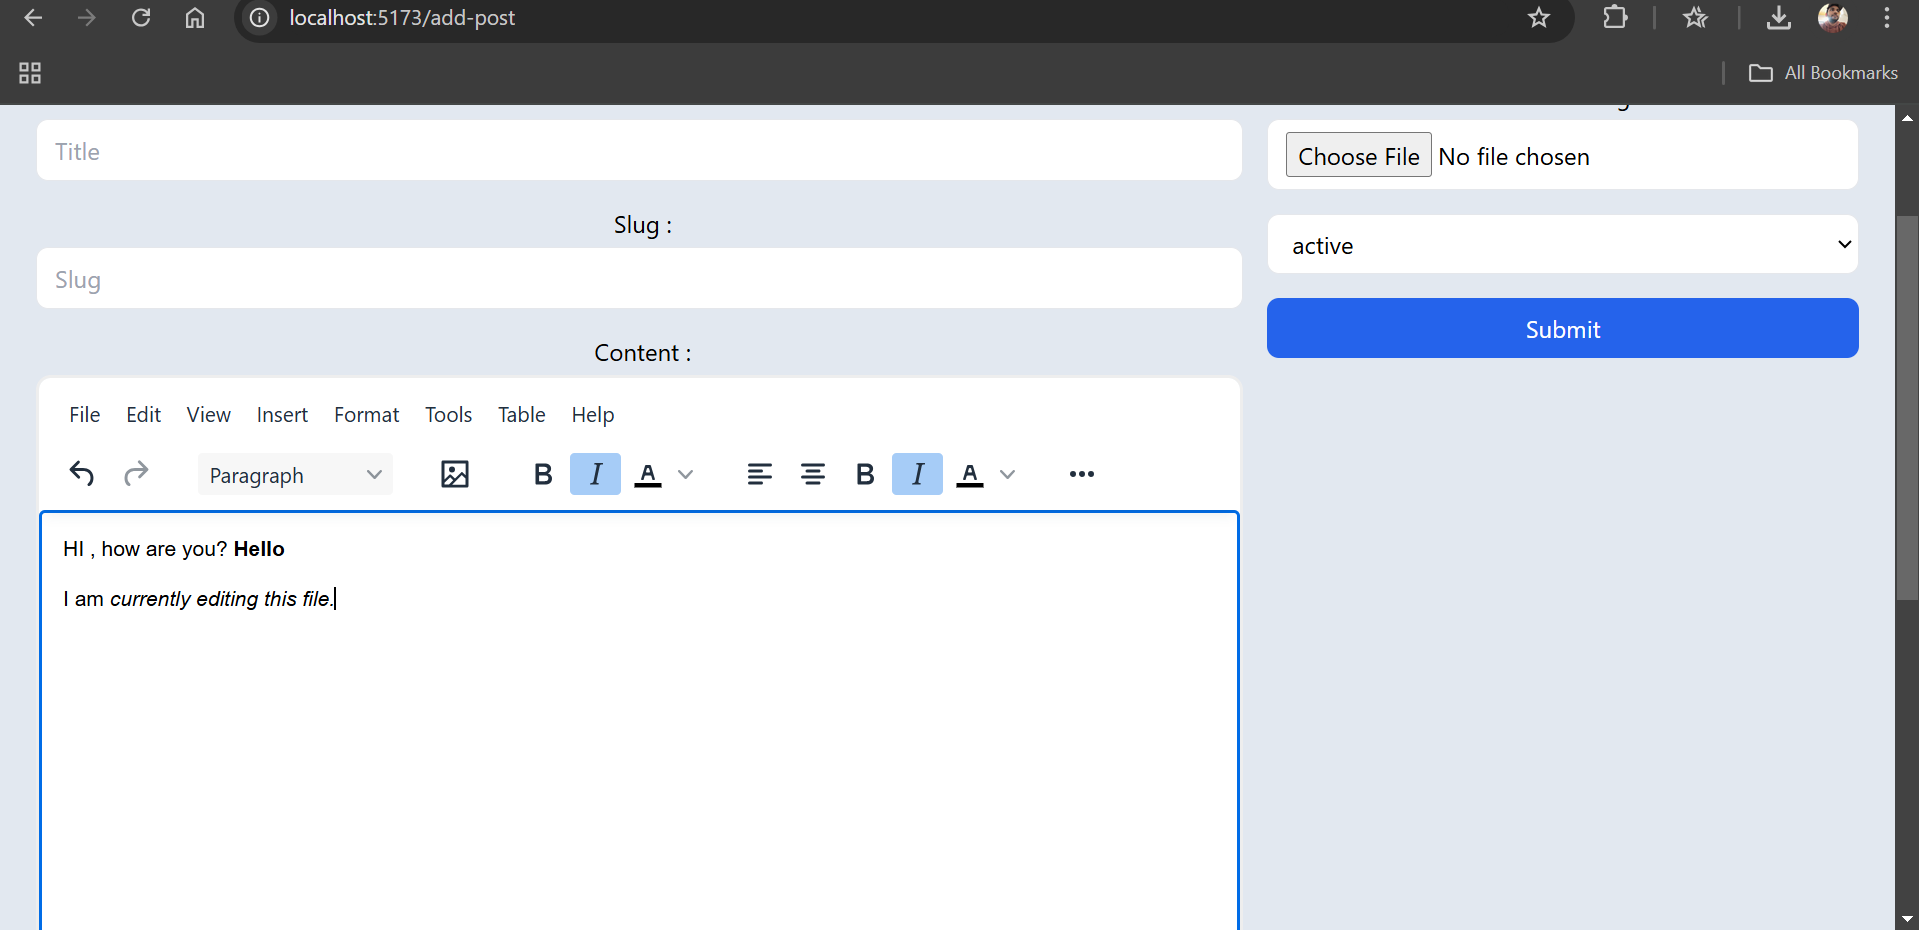
Task: Click the align center icon
Action: 813,474
